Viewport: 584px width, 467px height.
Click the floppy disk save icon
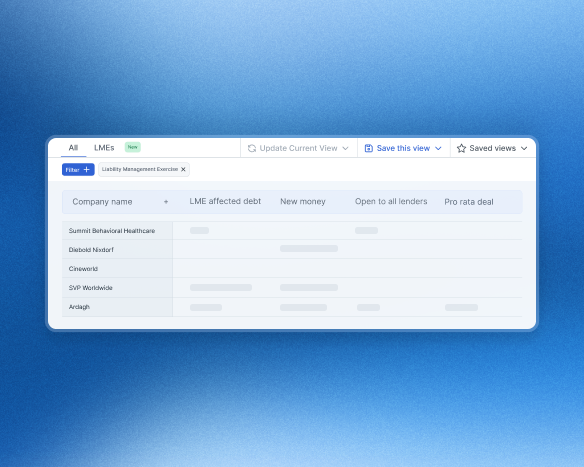[368, 148]
